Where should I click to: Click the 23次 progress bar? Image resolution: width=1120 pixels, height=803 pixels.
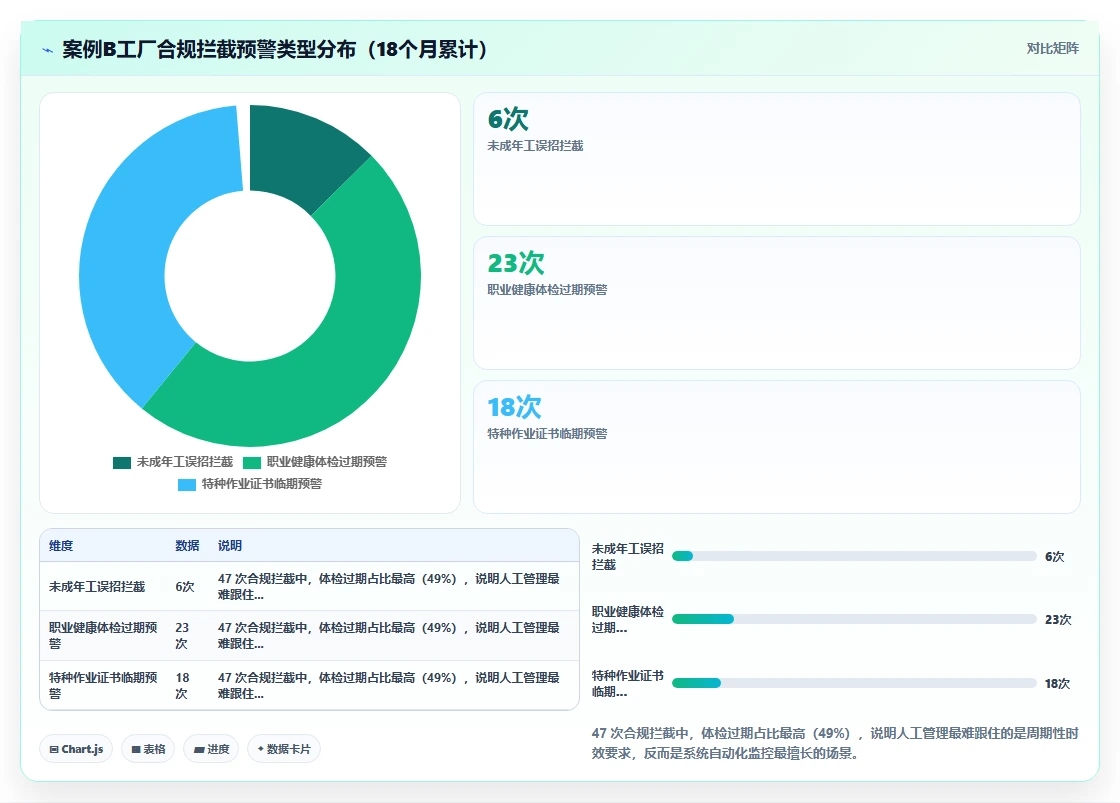point(854,619)
